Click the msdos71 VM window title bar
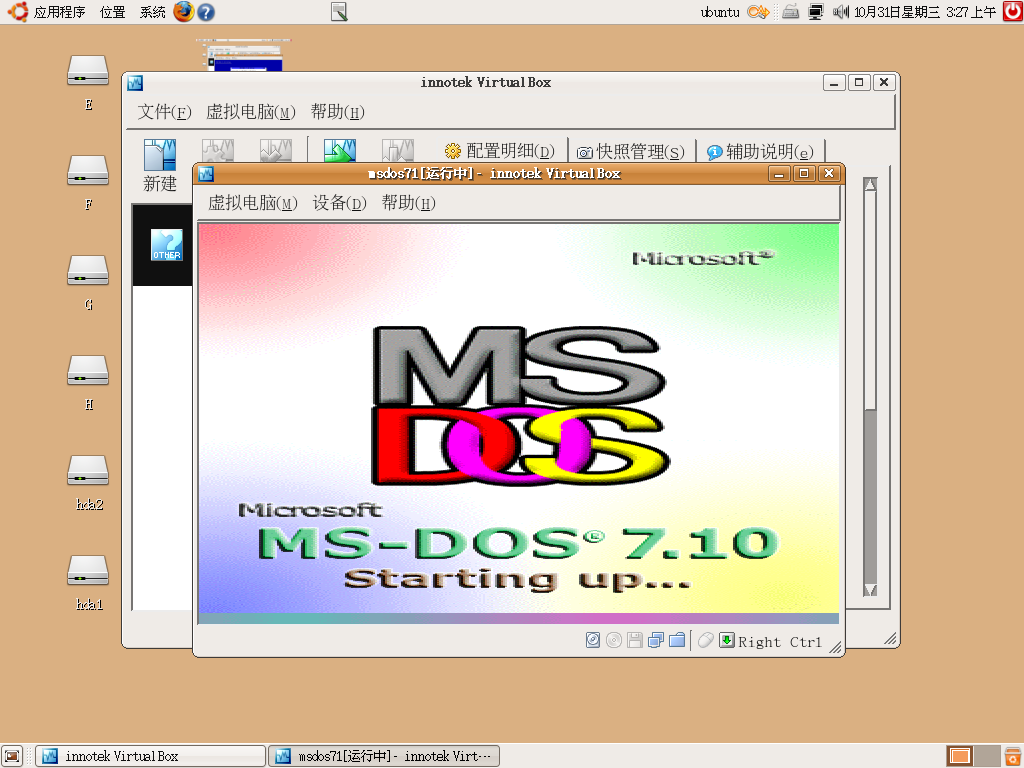 (493, 173)
